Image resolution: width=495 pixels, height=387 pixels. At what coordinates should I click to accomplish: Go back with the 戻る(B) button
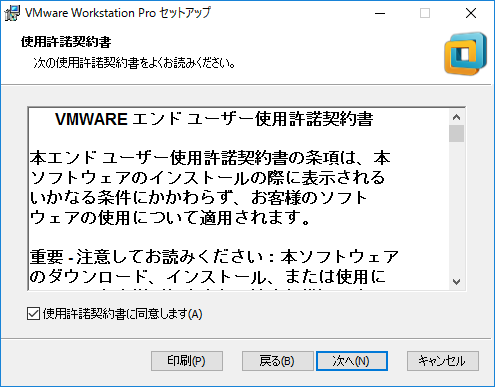pos(277,361)
